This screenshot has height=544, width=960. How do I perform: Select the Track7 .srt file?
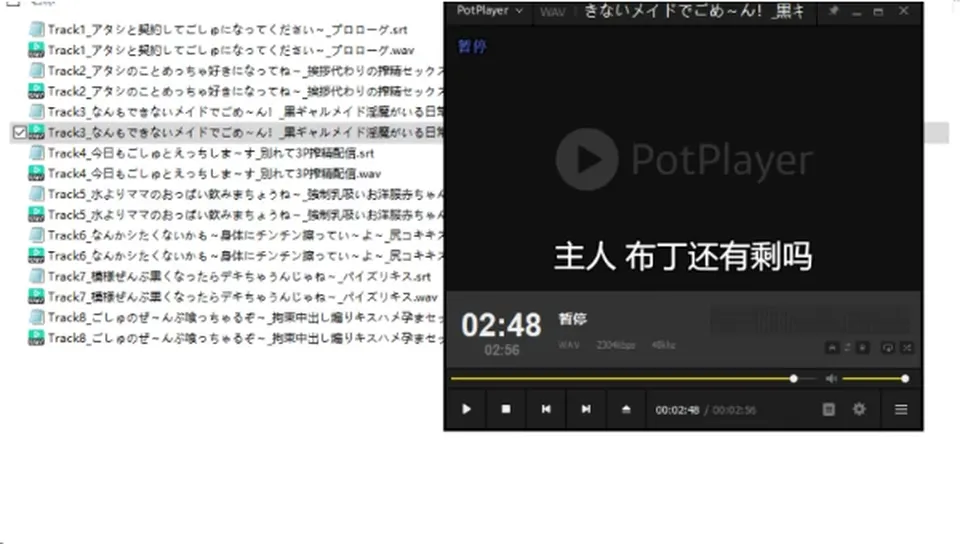(239, 277)
